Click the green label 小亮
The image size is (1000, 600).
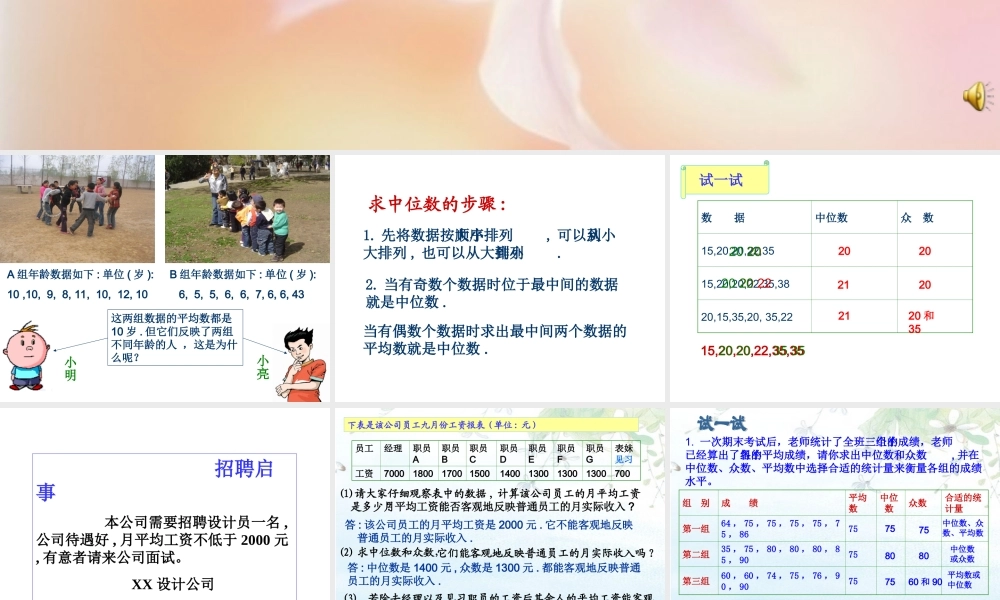(x=262, y=367)
